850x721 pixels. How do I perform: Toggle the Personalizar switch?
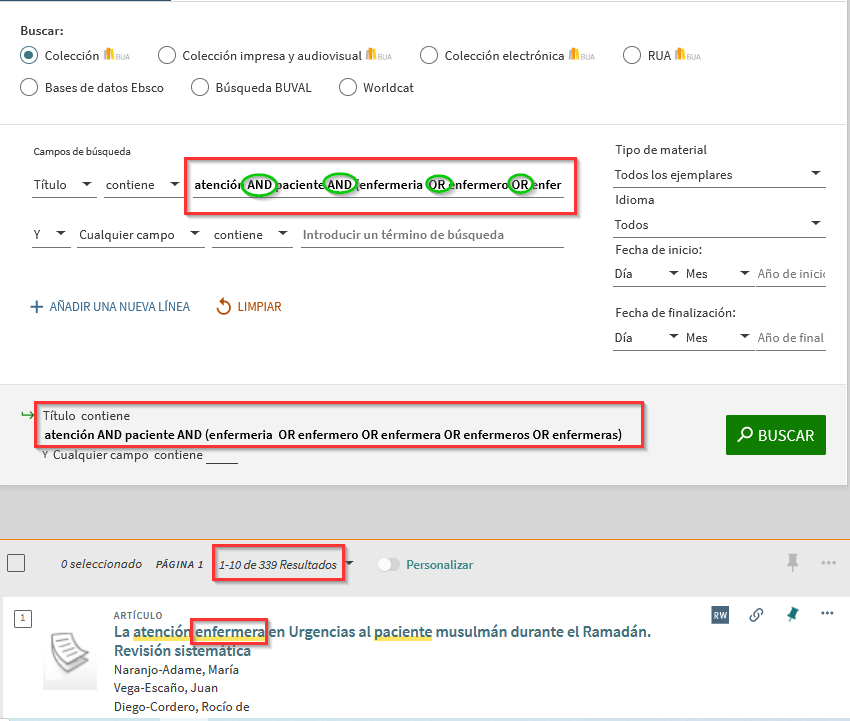[x=389, y=564]
